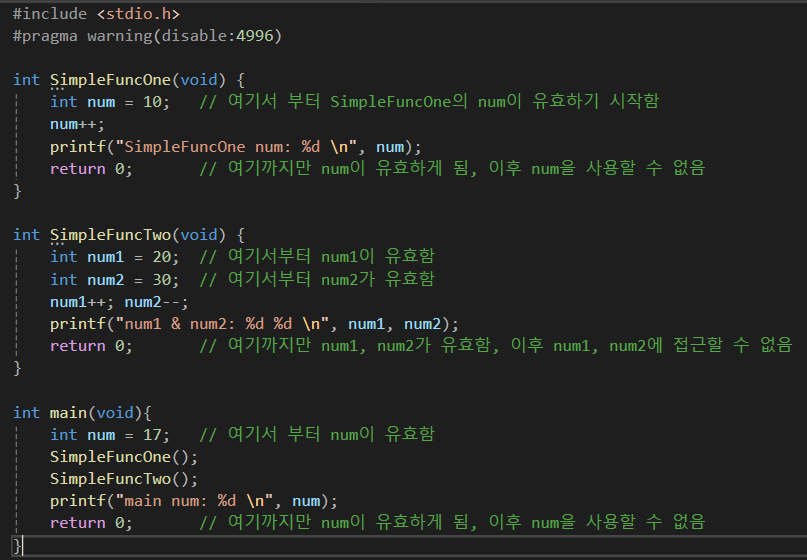Click the comment ending 'num2에 접근할 수 없음'
807x560 pixels.
point(496,345)
